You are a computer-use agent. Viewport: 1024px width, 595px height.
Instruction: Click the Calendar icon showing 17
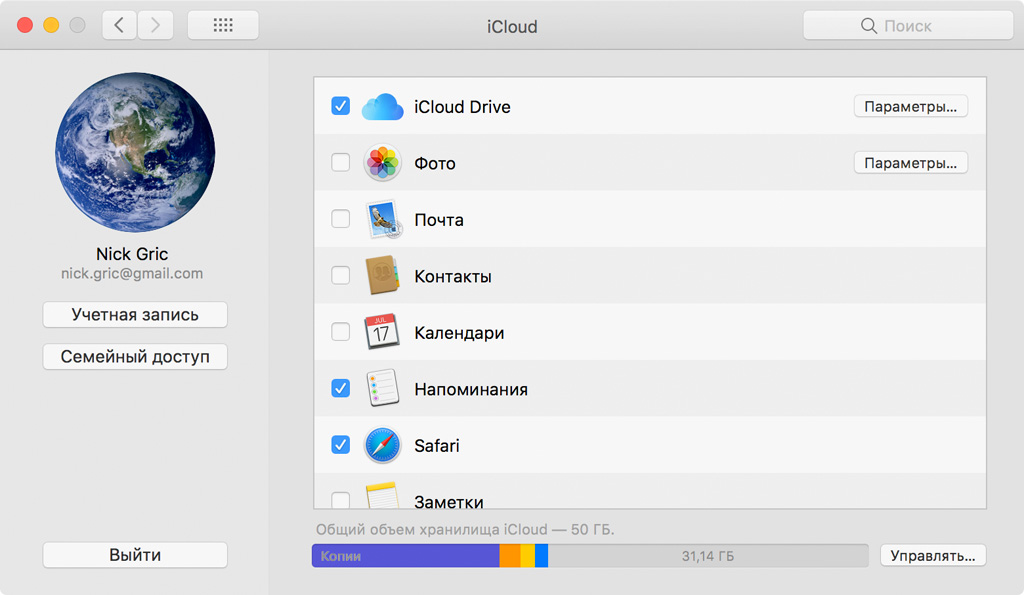[381, 332]
